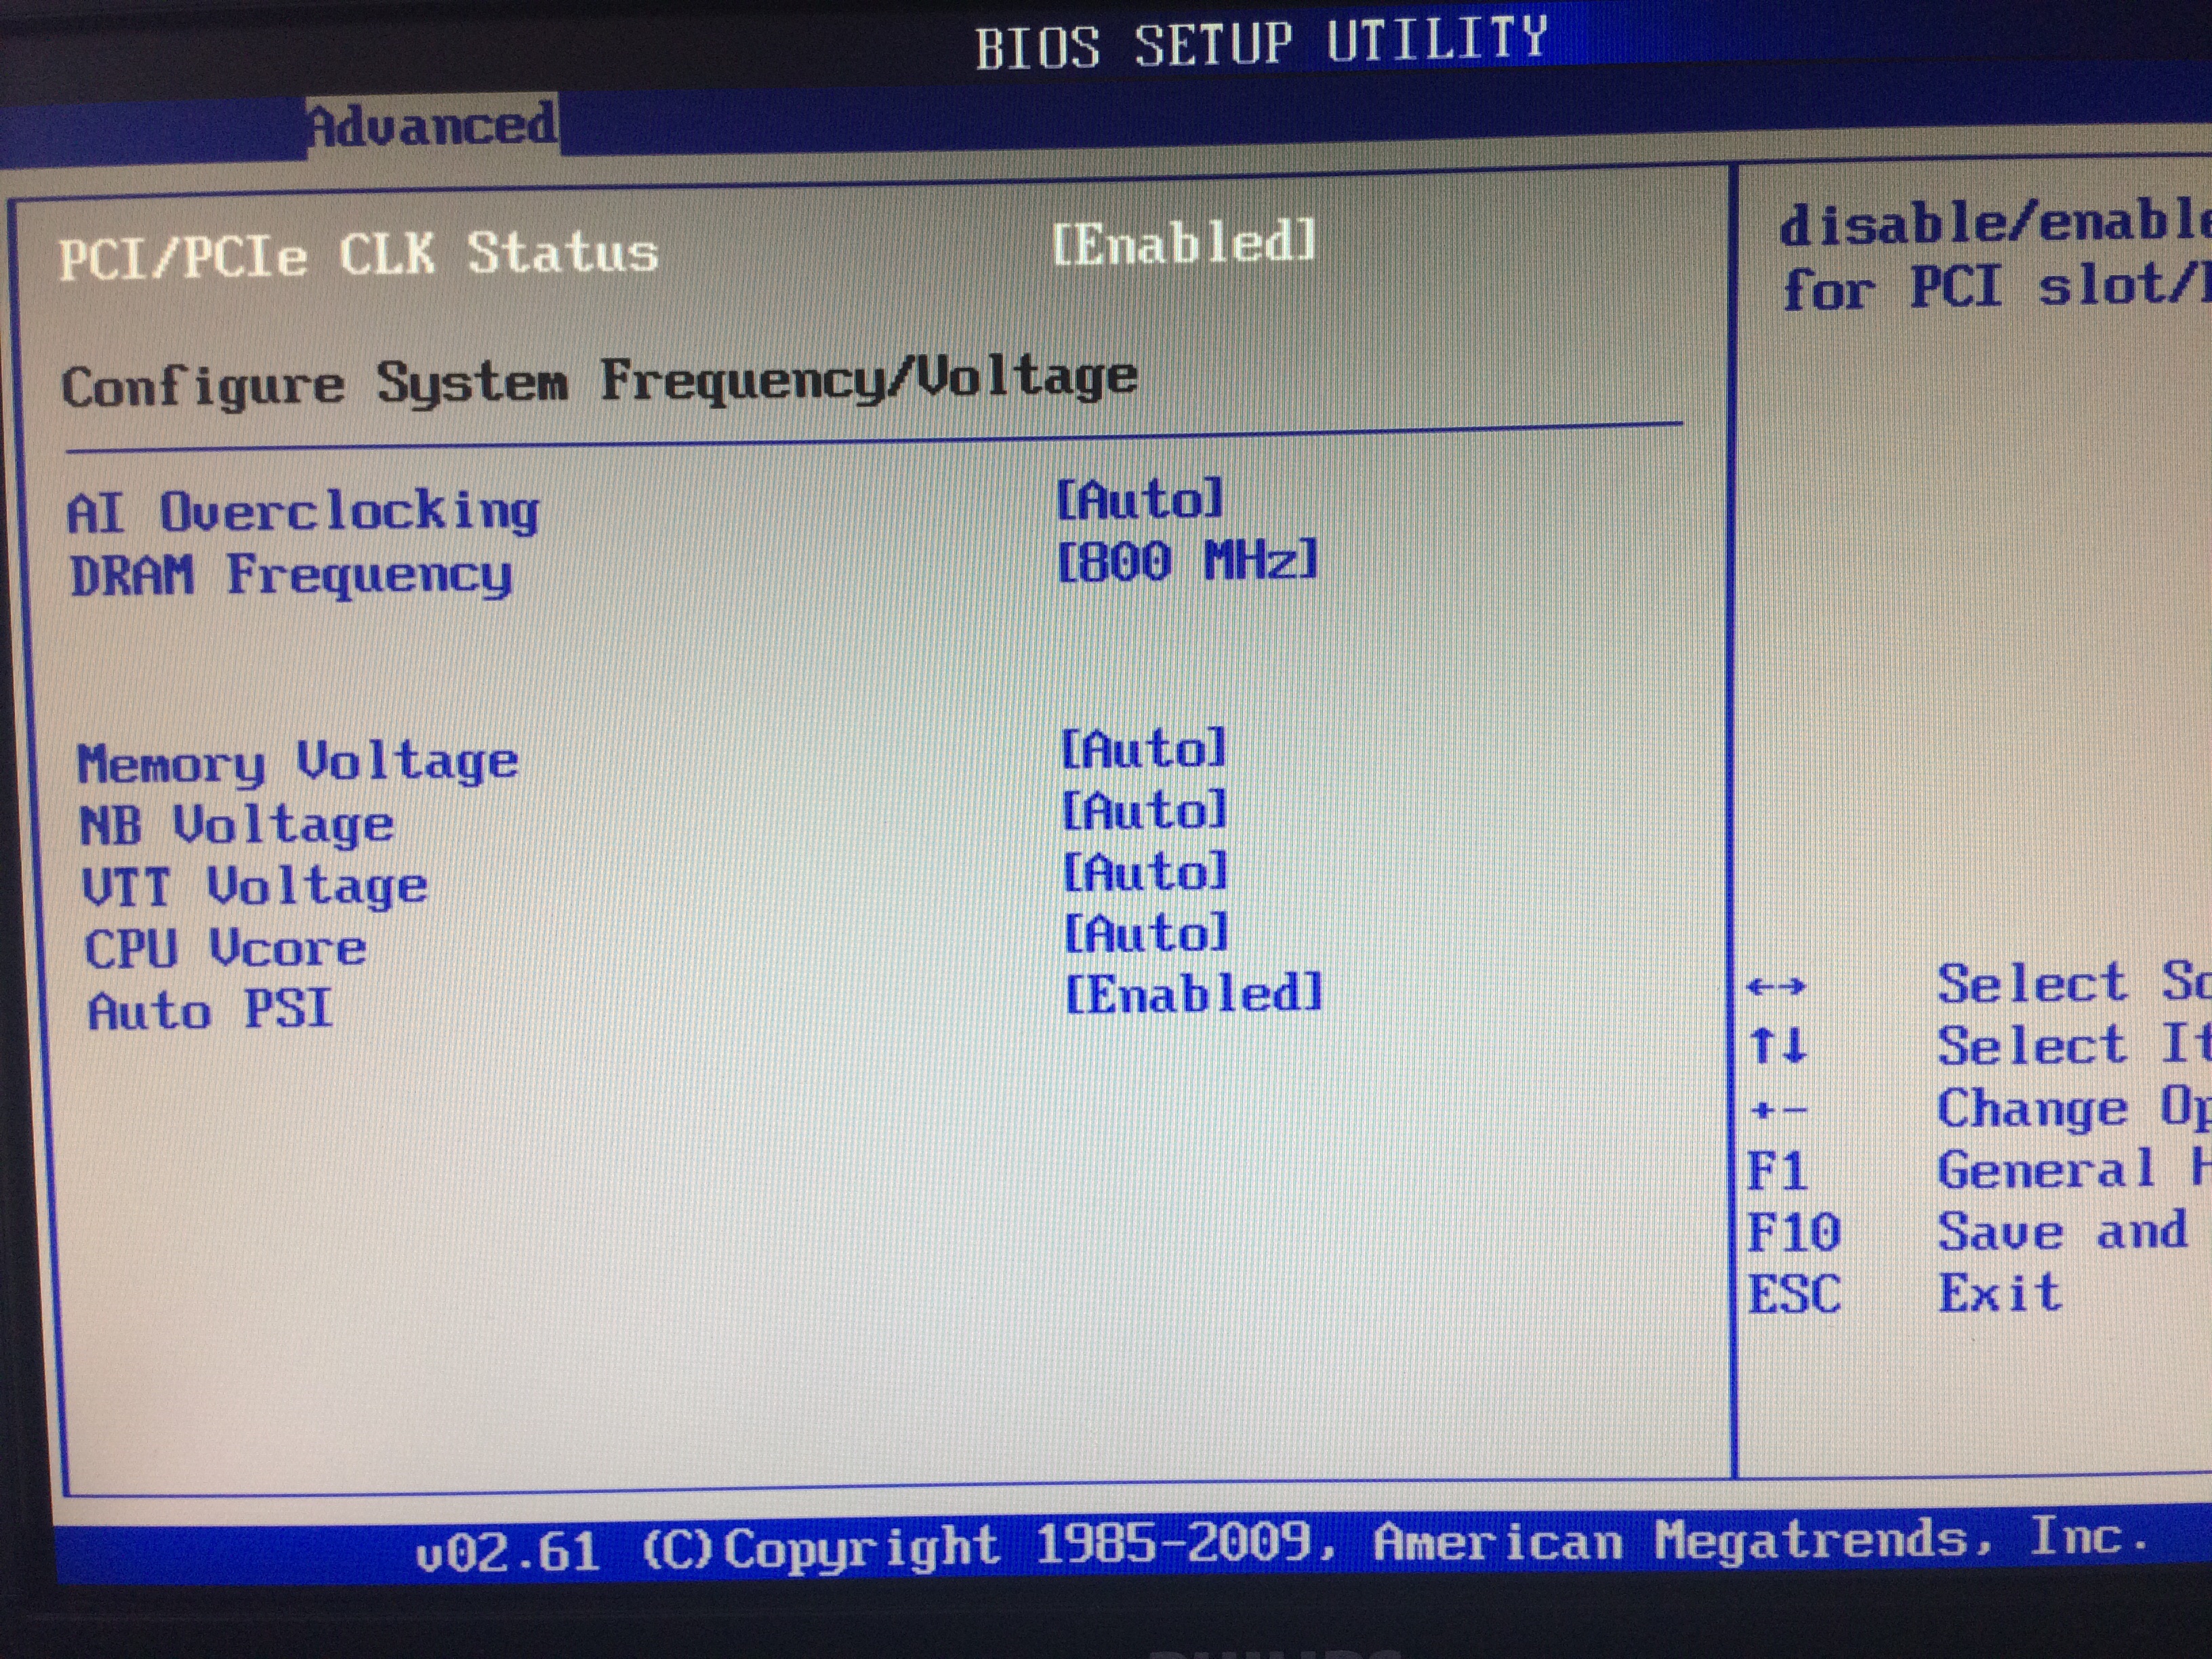Image resolution: width=2212 pixels, height=1659 pixels.
Task: Select Memory Voltage setting label
Action: [x=297, y=763]
